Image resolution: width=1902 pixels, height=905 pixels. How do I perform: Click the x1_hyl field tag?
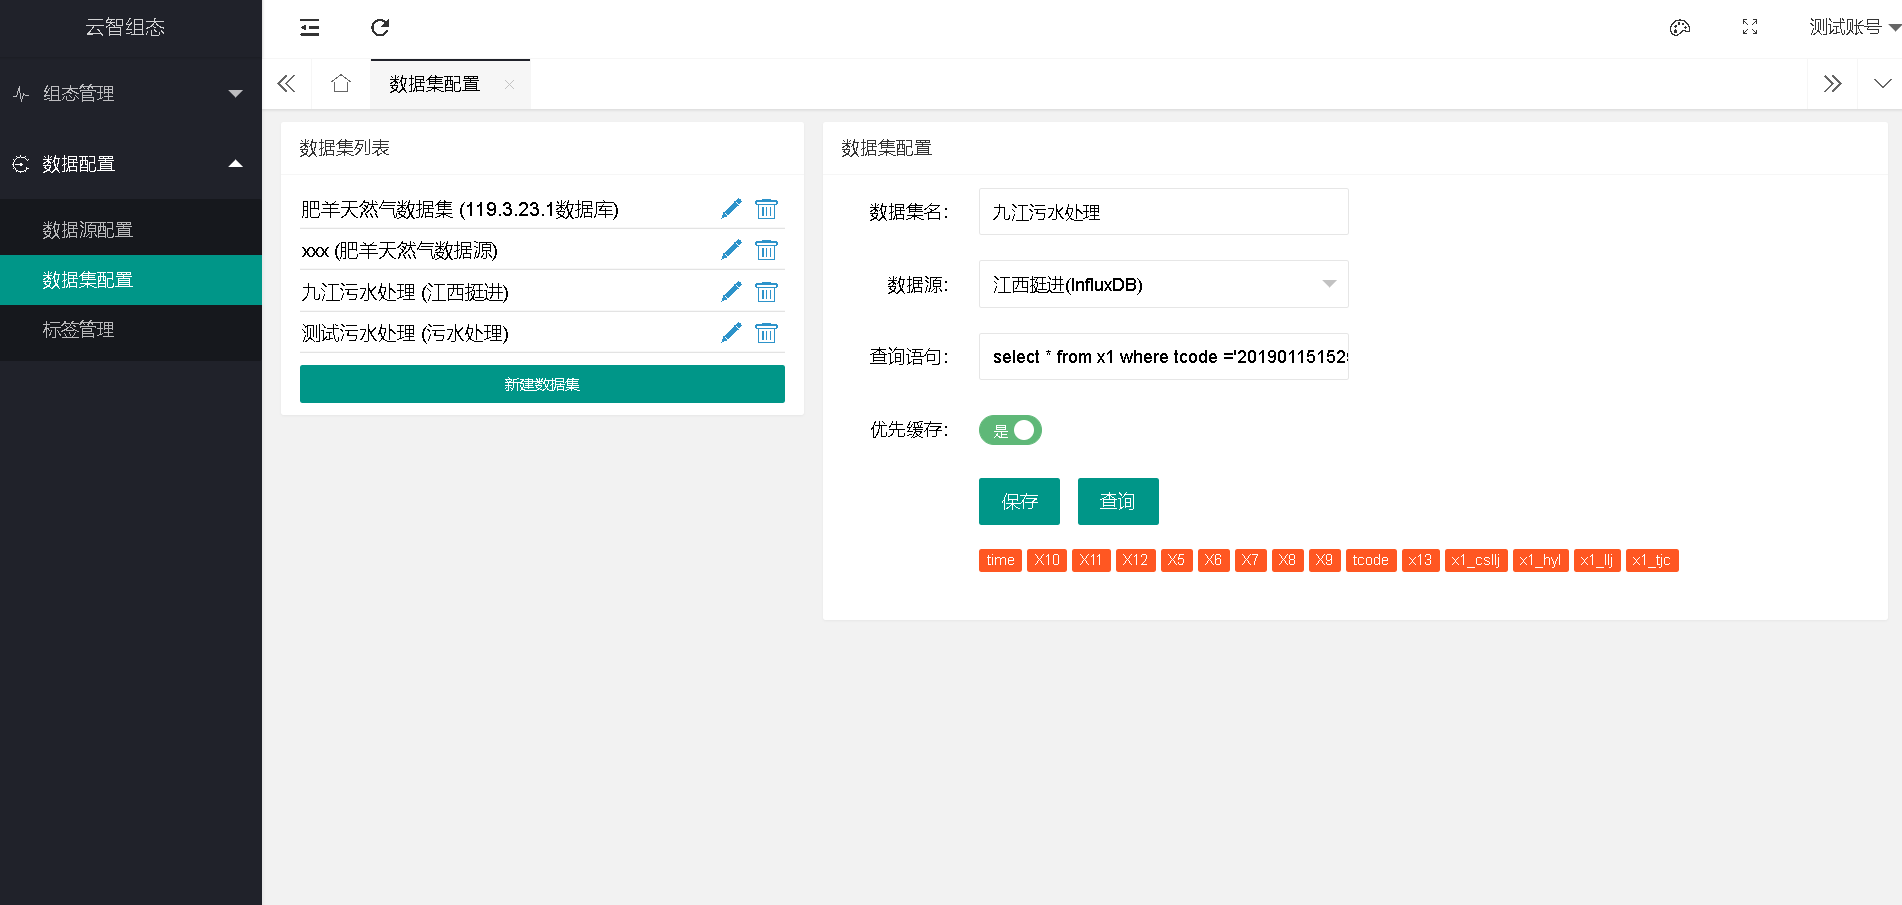[1541, 560]
